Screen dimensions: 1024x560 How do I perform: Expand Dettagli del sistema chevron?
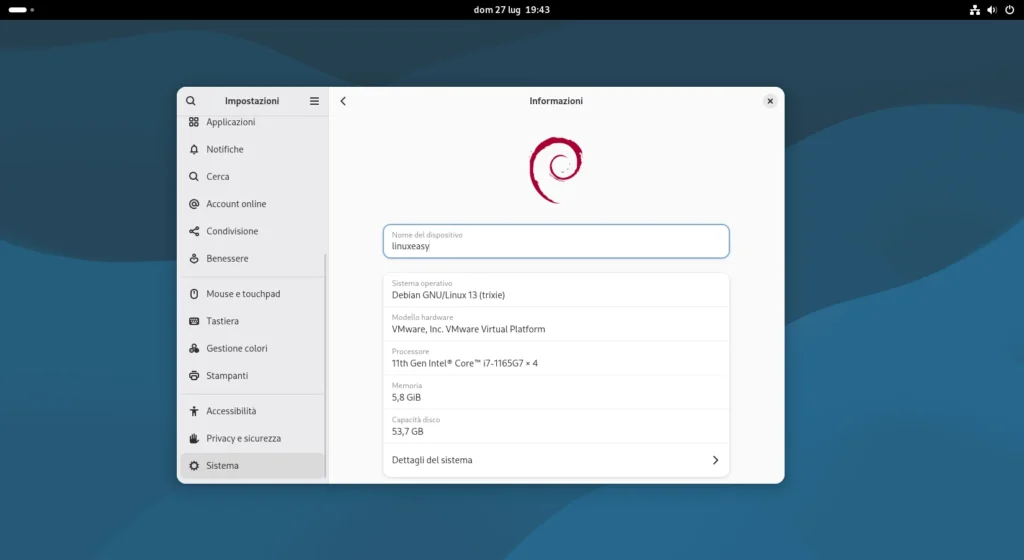coord(715,460)
